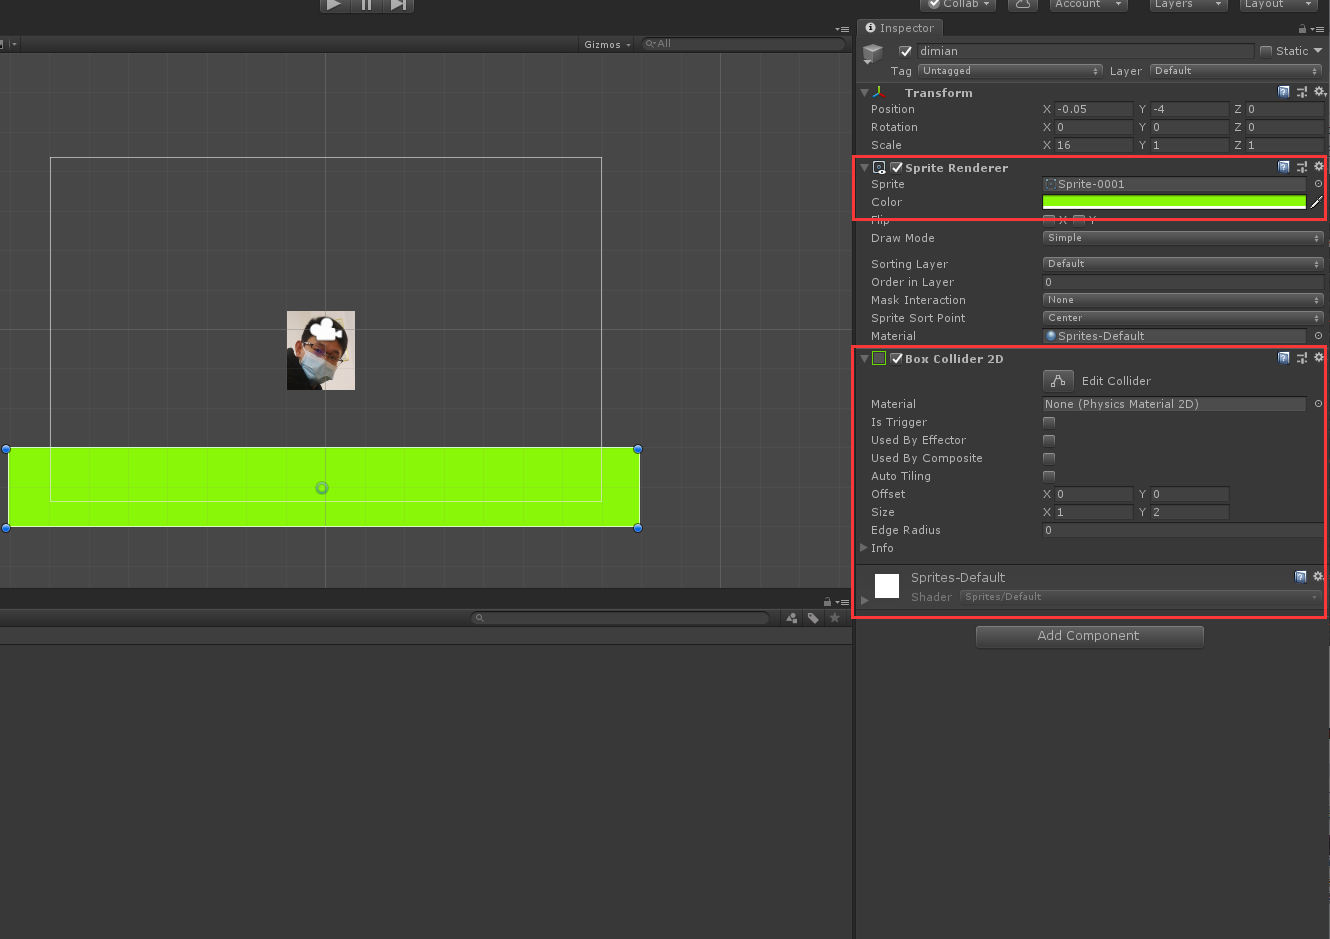The image size is (1330, 939).
Task: Click the Sprite Renderer help icon
Action: [x=1284, y=167]
